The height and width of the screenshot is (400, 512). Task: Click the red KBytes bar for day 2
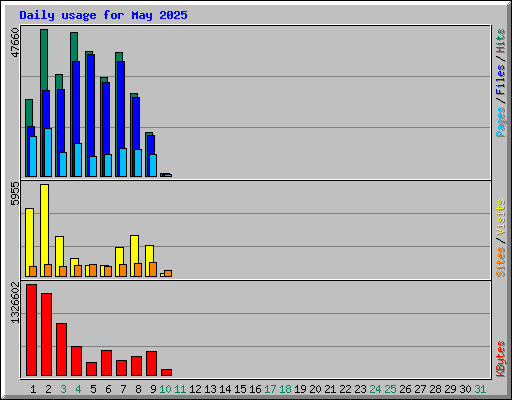tap(46, 335)
